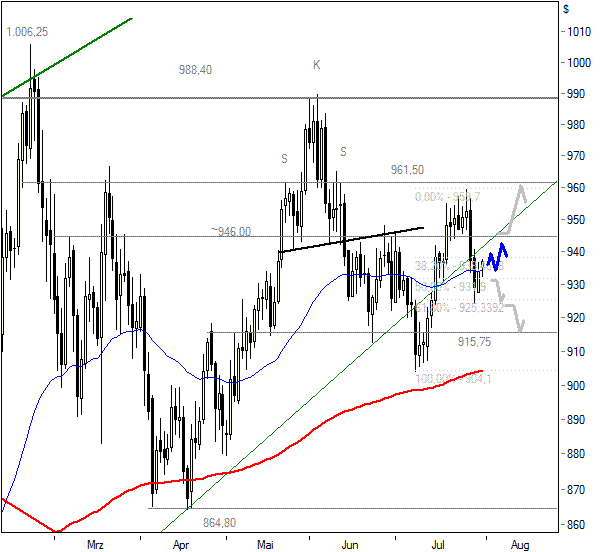Click the 1000 price axis value
Viewport: 600px width, 552px height.
click(579, 63)
